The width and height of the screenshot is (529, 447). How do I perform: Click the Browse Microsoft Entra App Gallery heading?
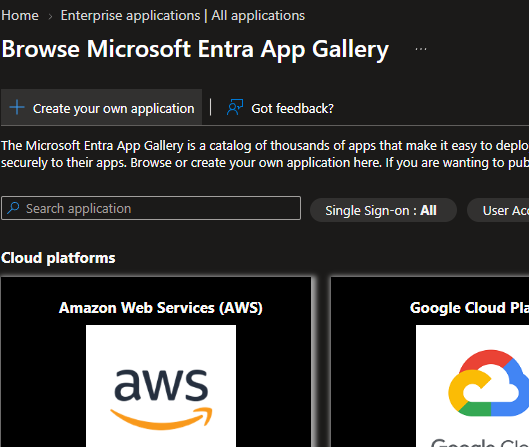click(195, 50)
